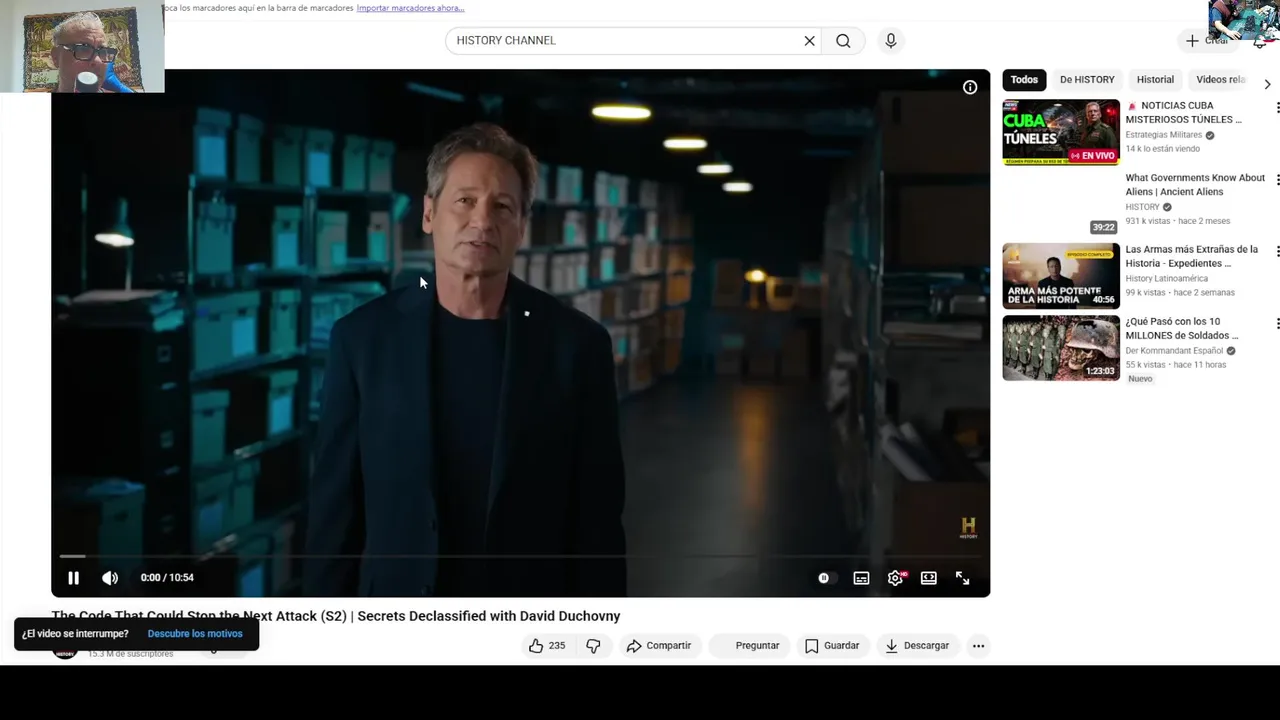The image size is (1280, 720).
Task: Enter fullscreen mode
Action: pos(962,578)
